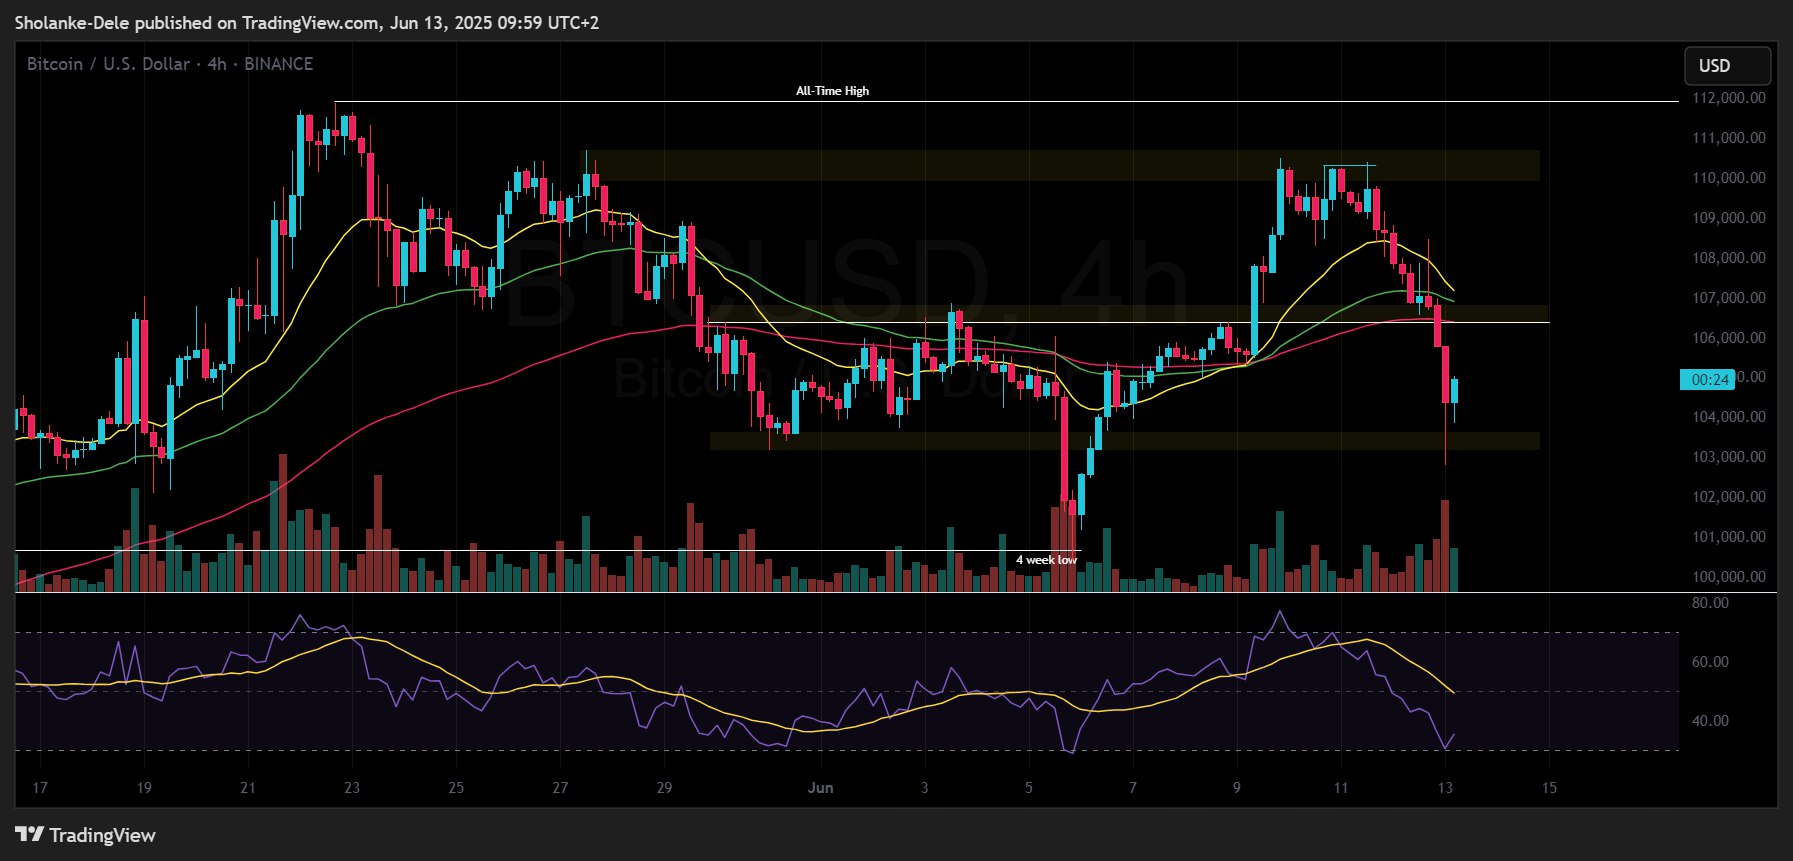Click date label 25 on time axis
This screenshot has height=861, width=1793.
point(456,788)
